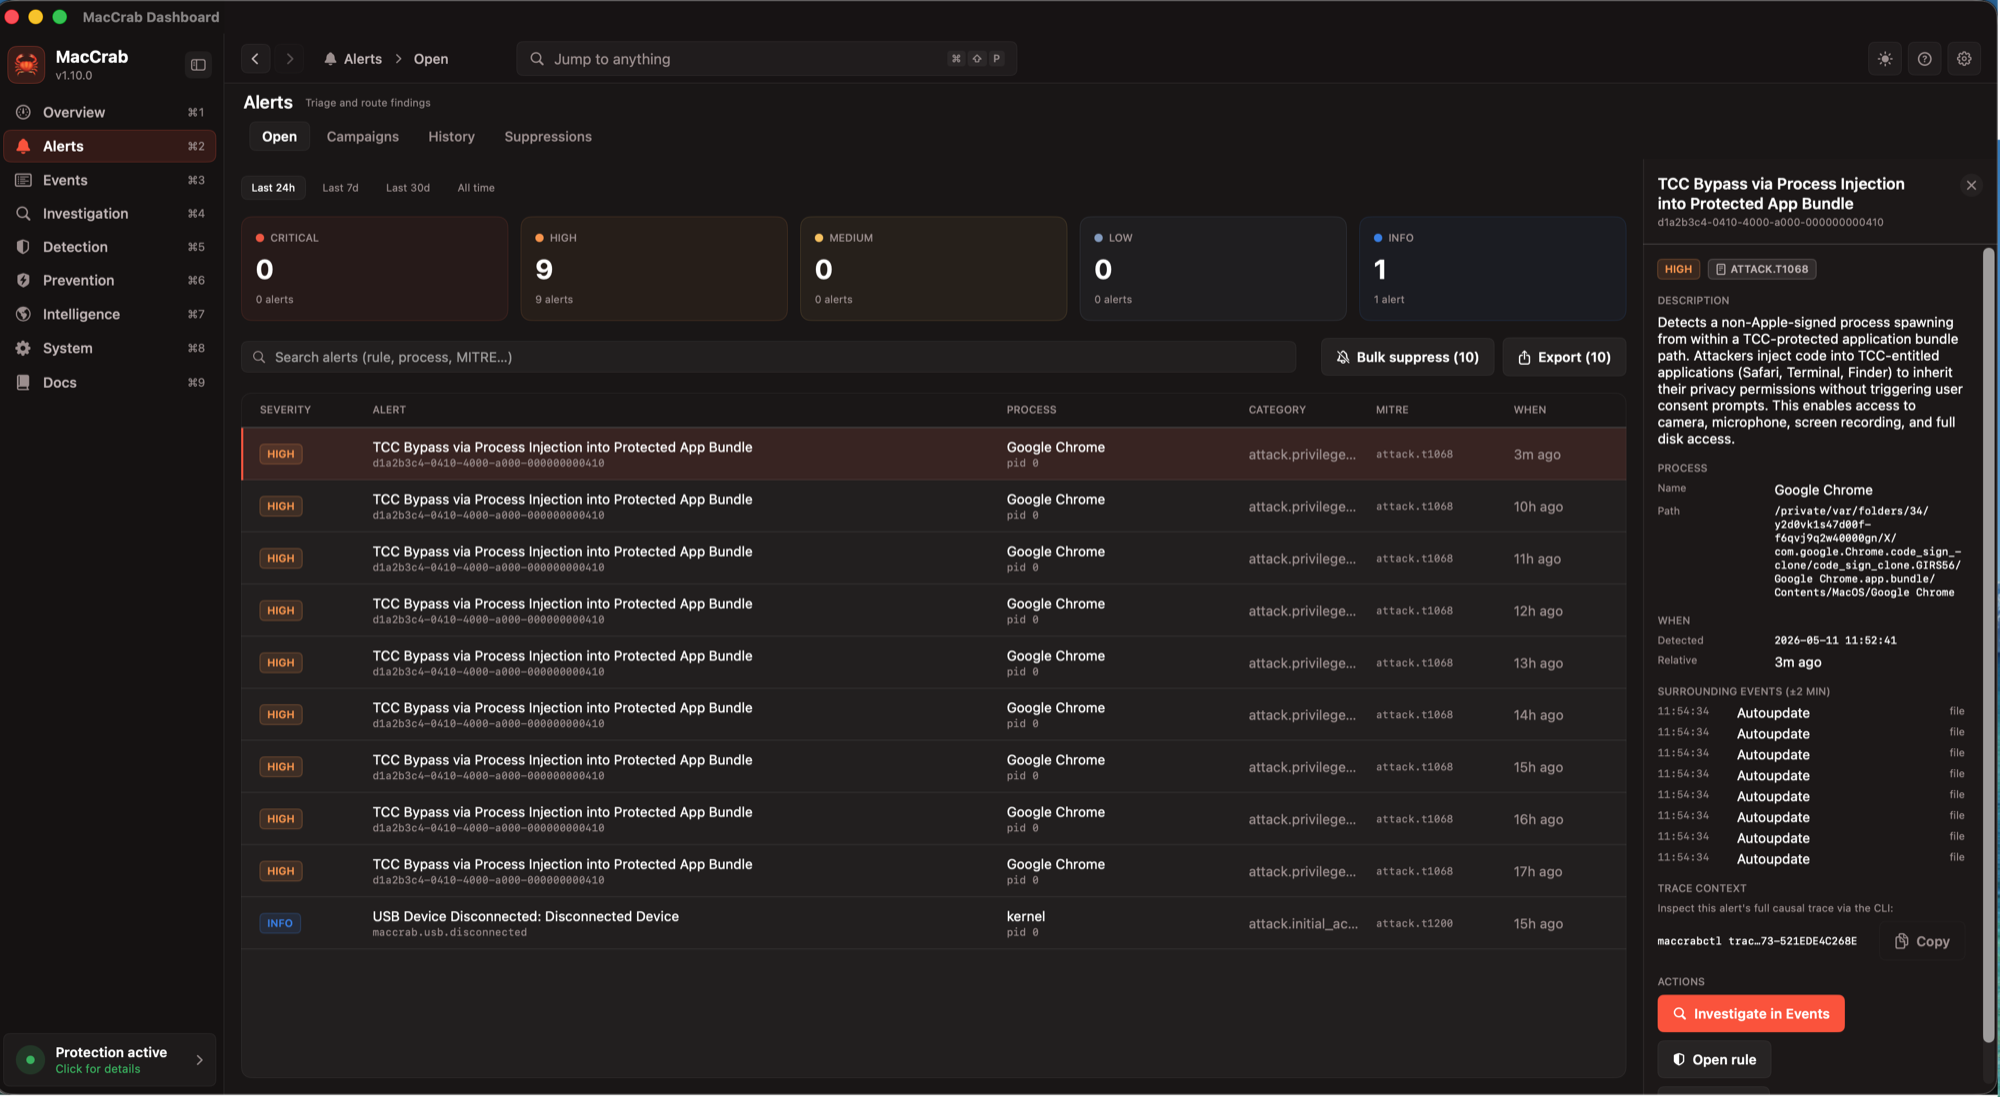Close the alert detail panel
Image resolution: width=2000 pixels, height=1097 pixels.
(1971, 185)
